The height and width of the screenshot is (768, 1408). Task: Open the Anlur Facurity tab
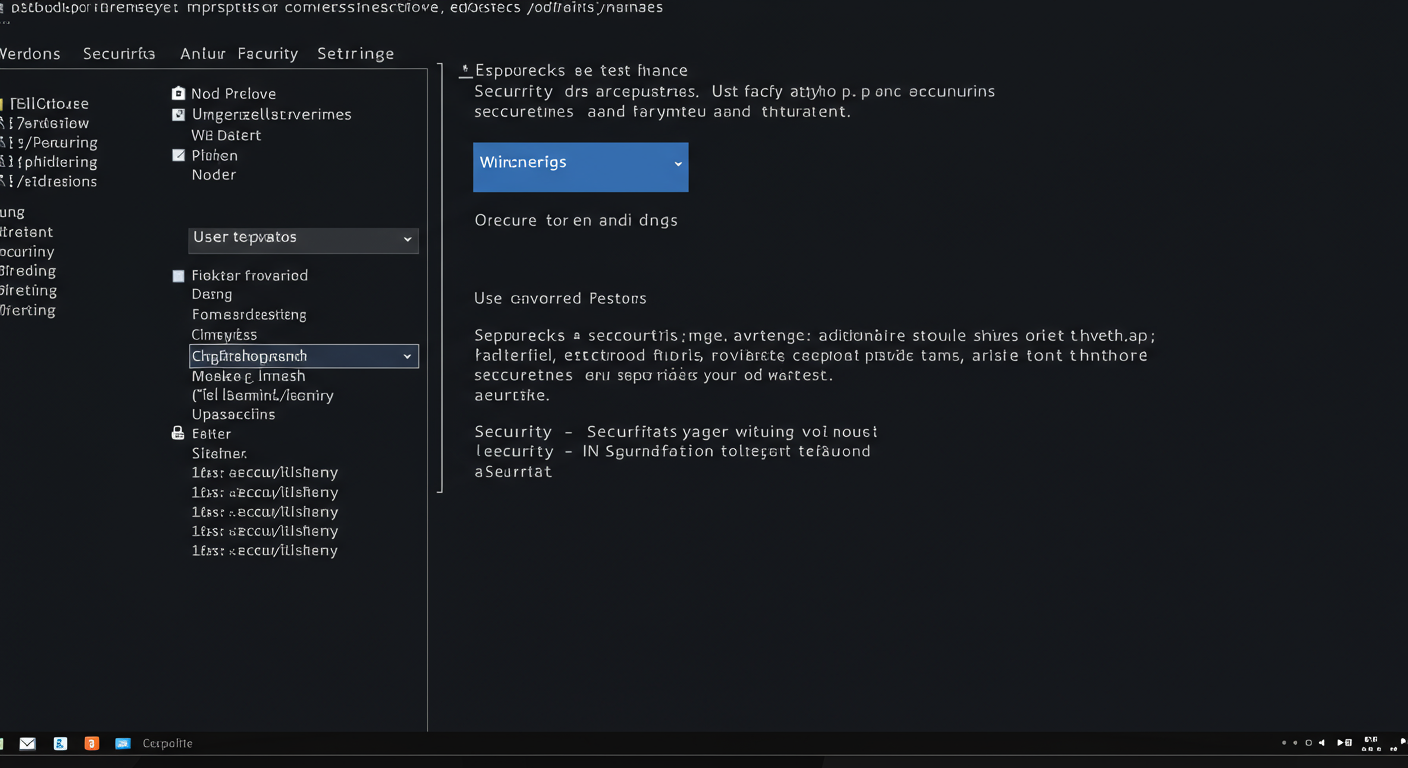(x=239, y=54)
